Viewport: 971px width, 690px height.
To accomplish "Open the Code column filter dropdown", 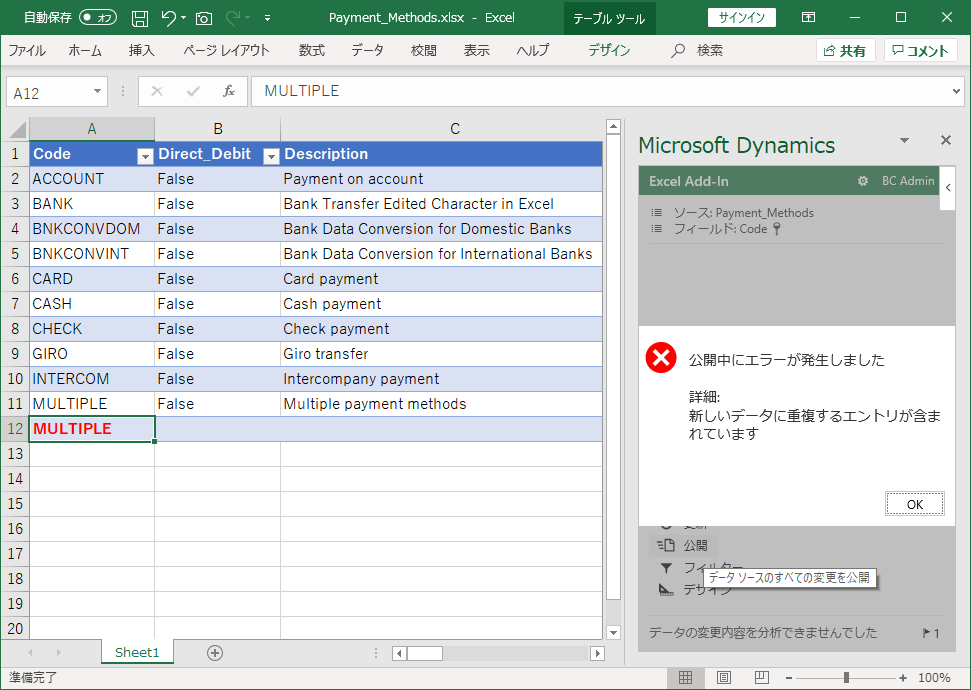I will click(145, 157).
